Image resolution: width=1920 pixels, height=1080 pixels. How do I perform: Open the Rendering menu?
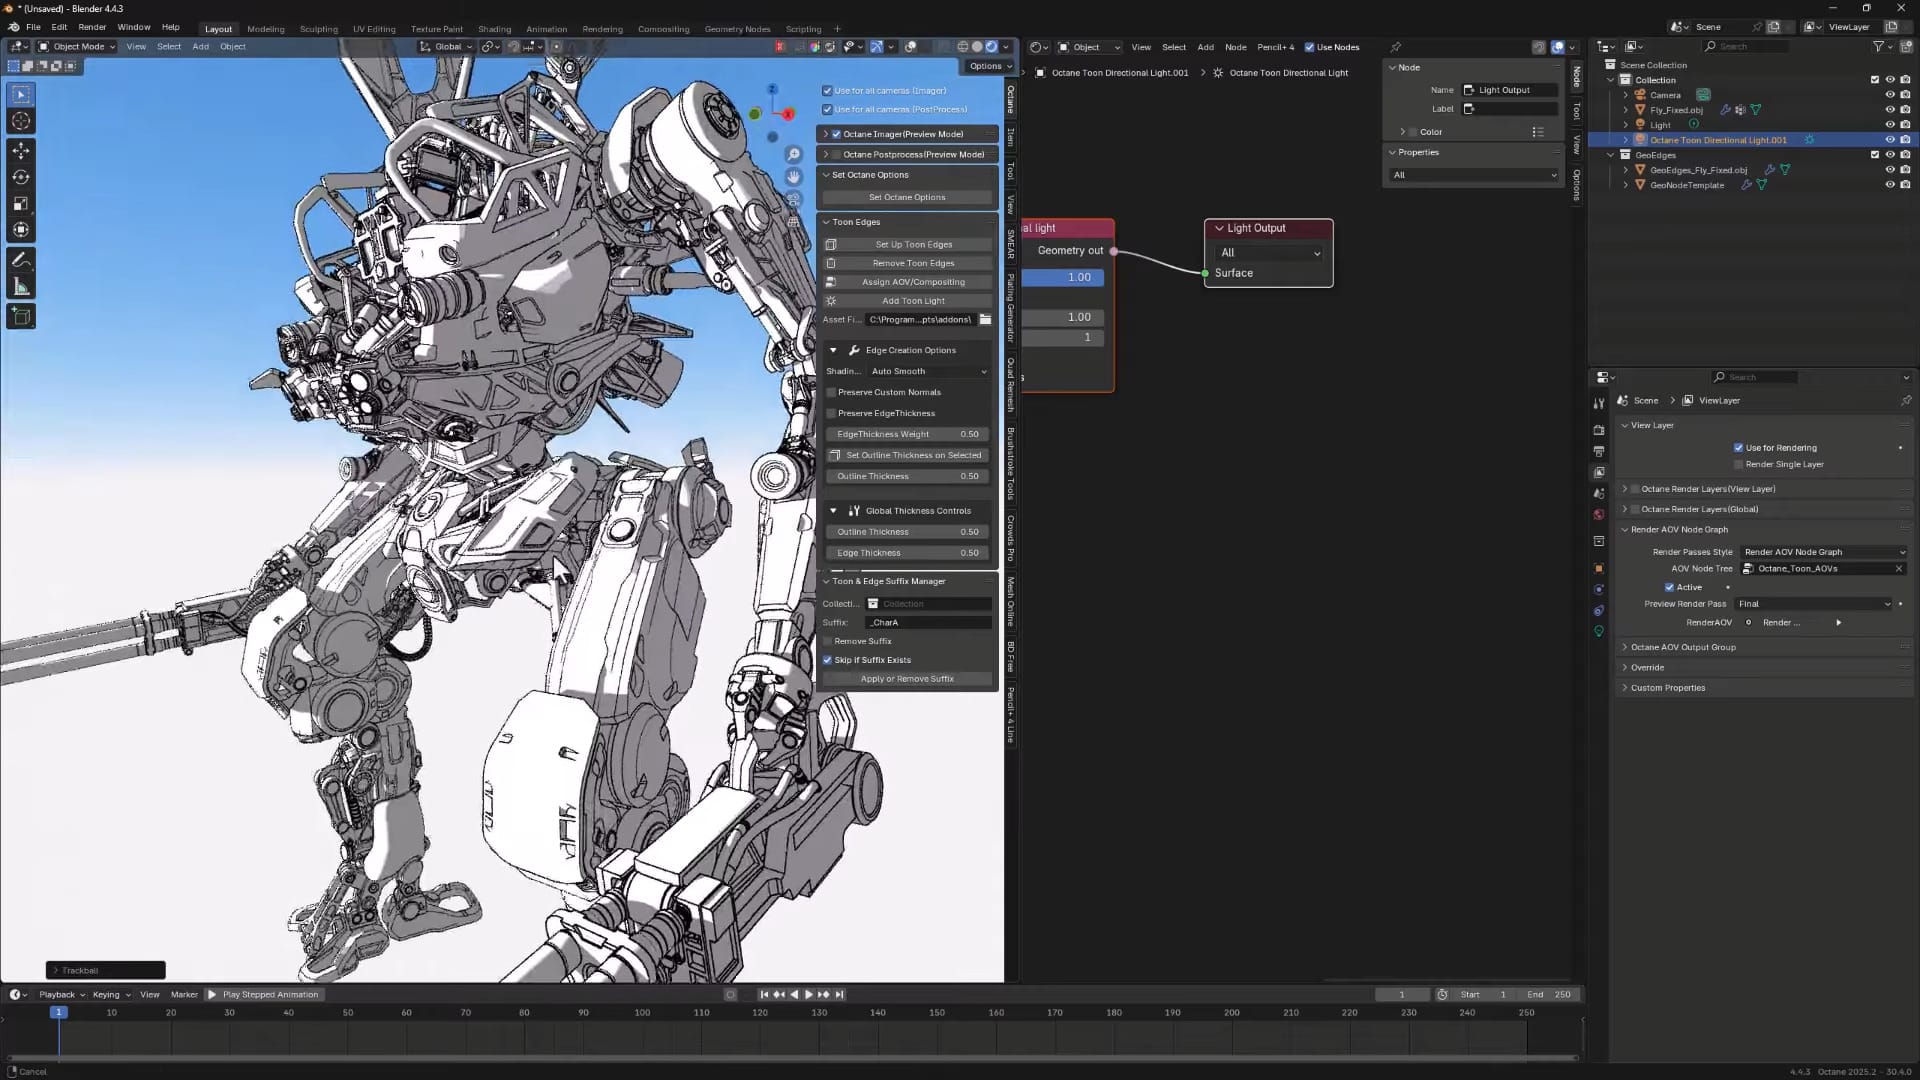(x=602, y=28)
